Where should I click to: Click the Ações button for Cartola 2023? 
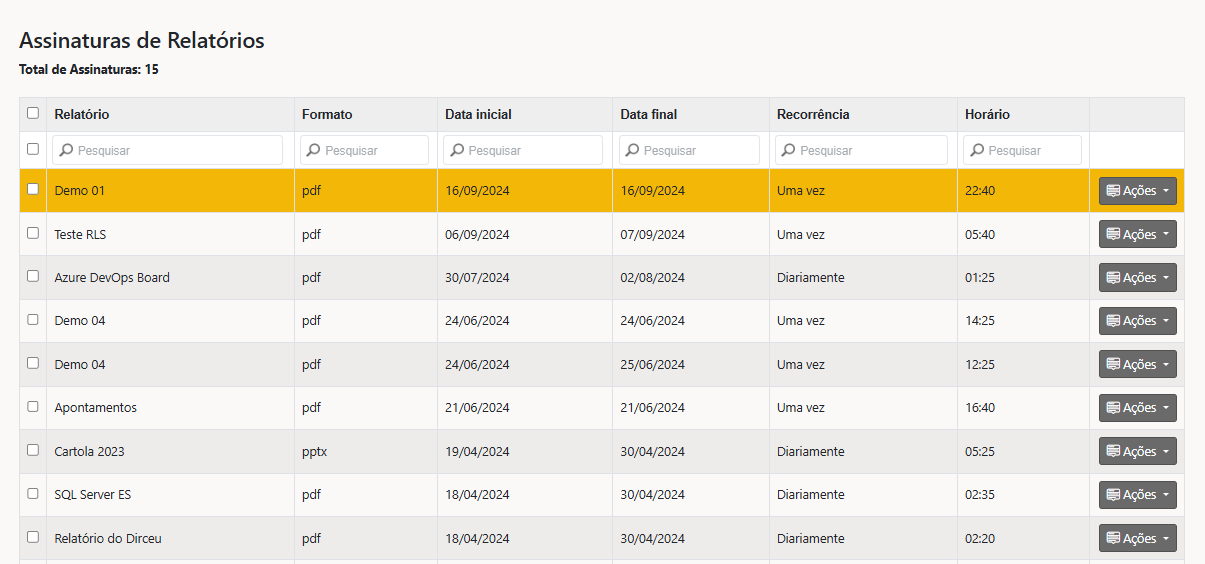point(1137,451)
